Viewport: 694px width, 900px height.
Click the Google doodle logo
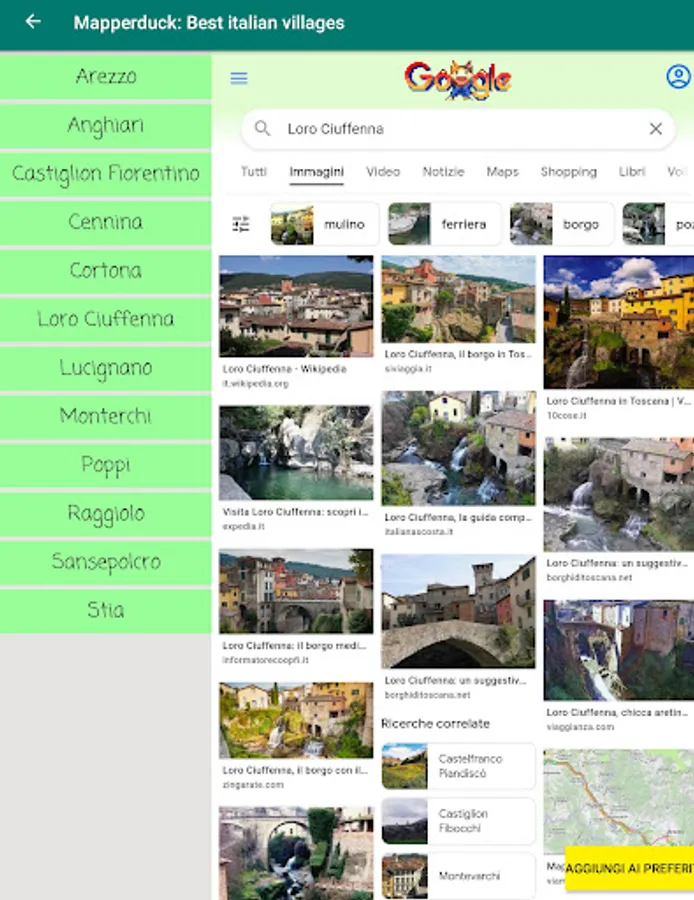(x=458, y=79)
